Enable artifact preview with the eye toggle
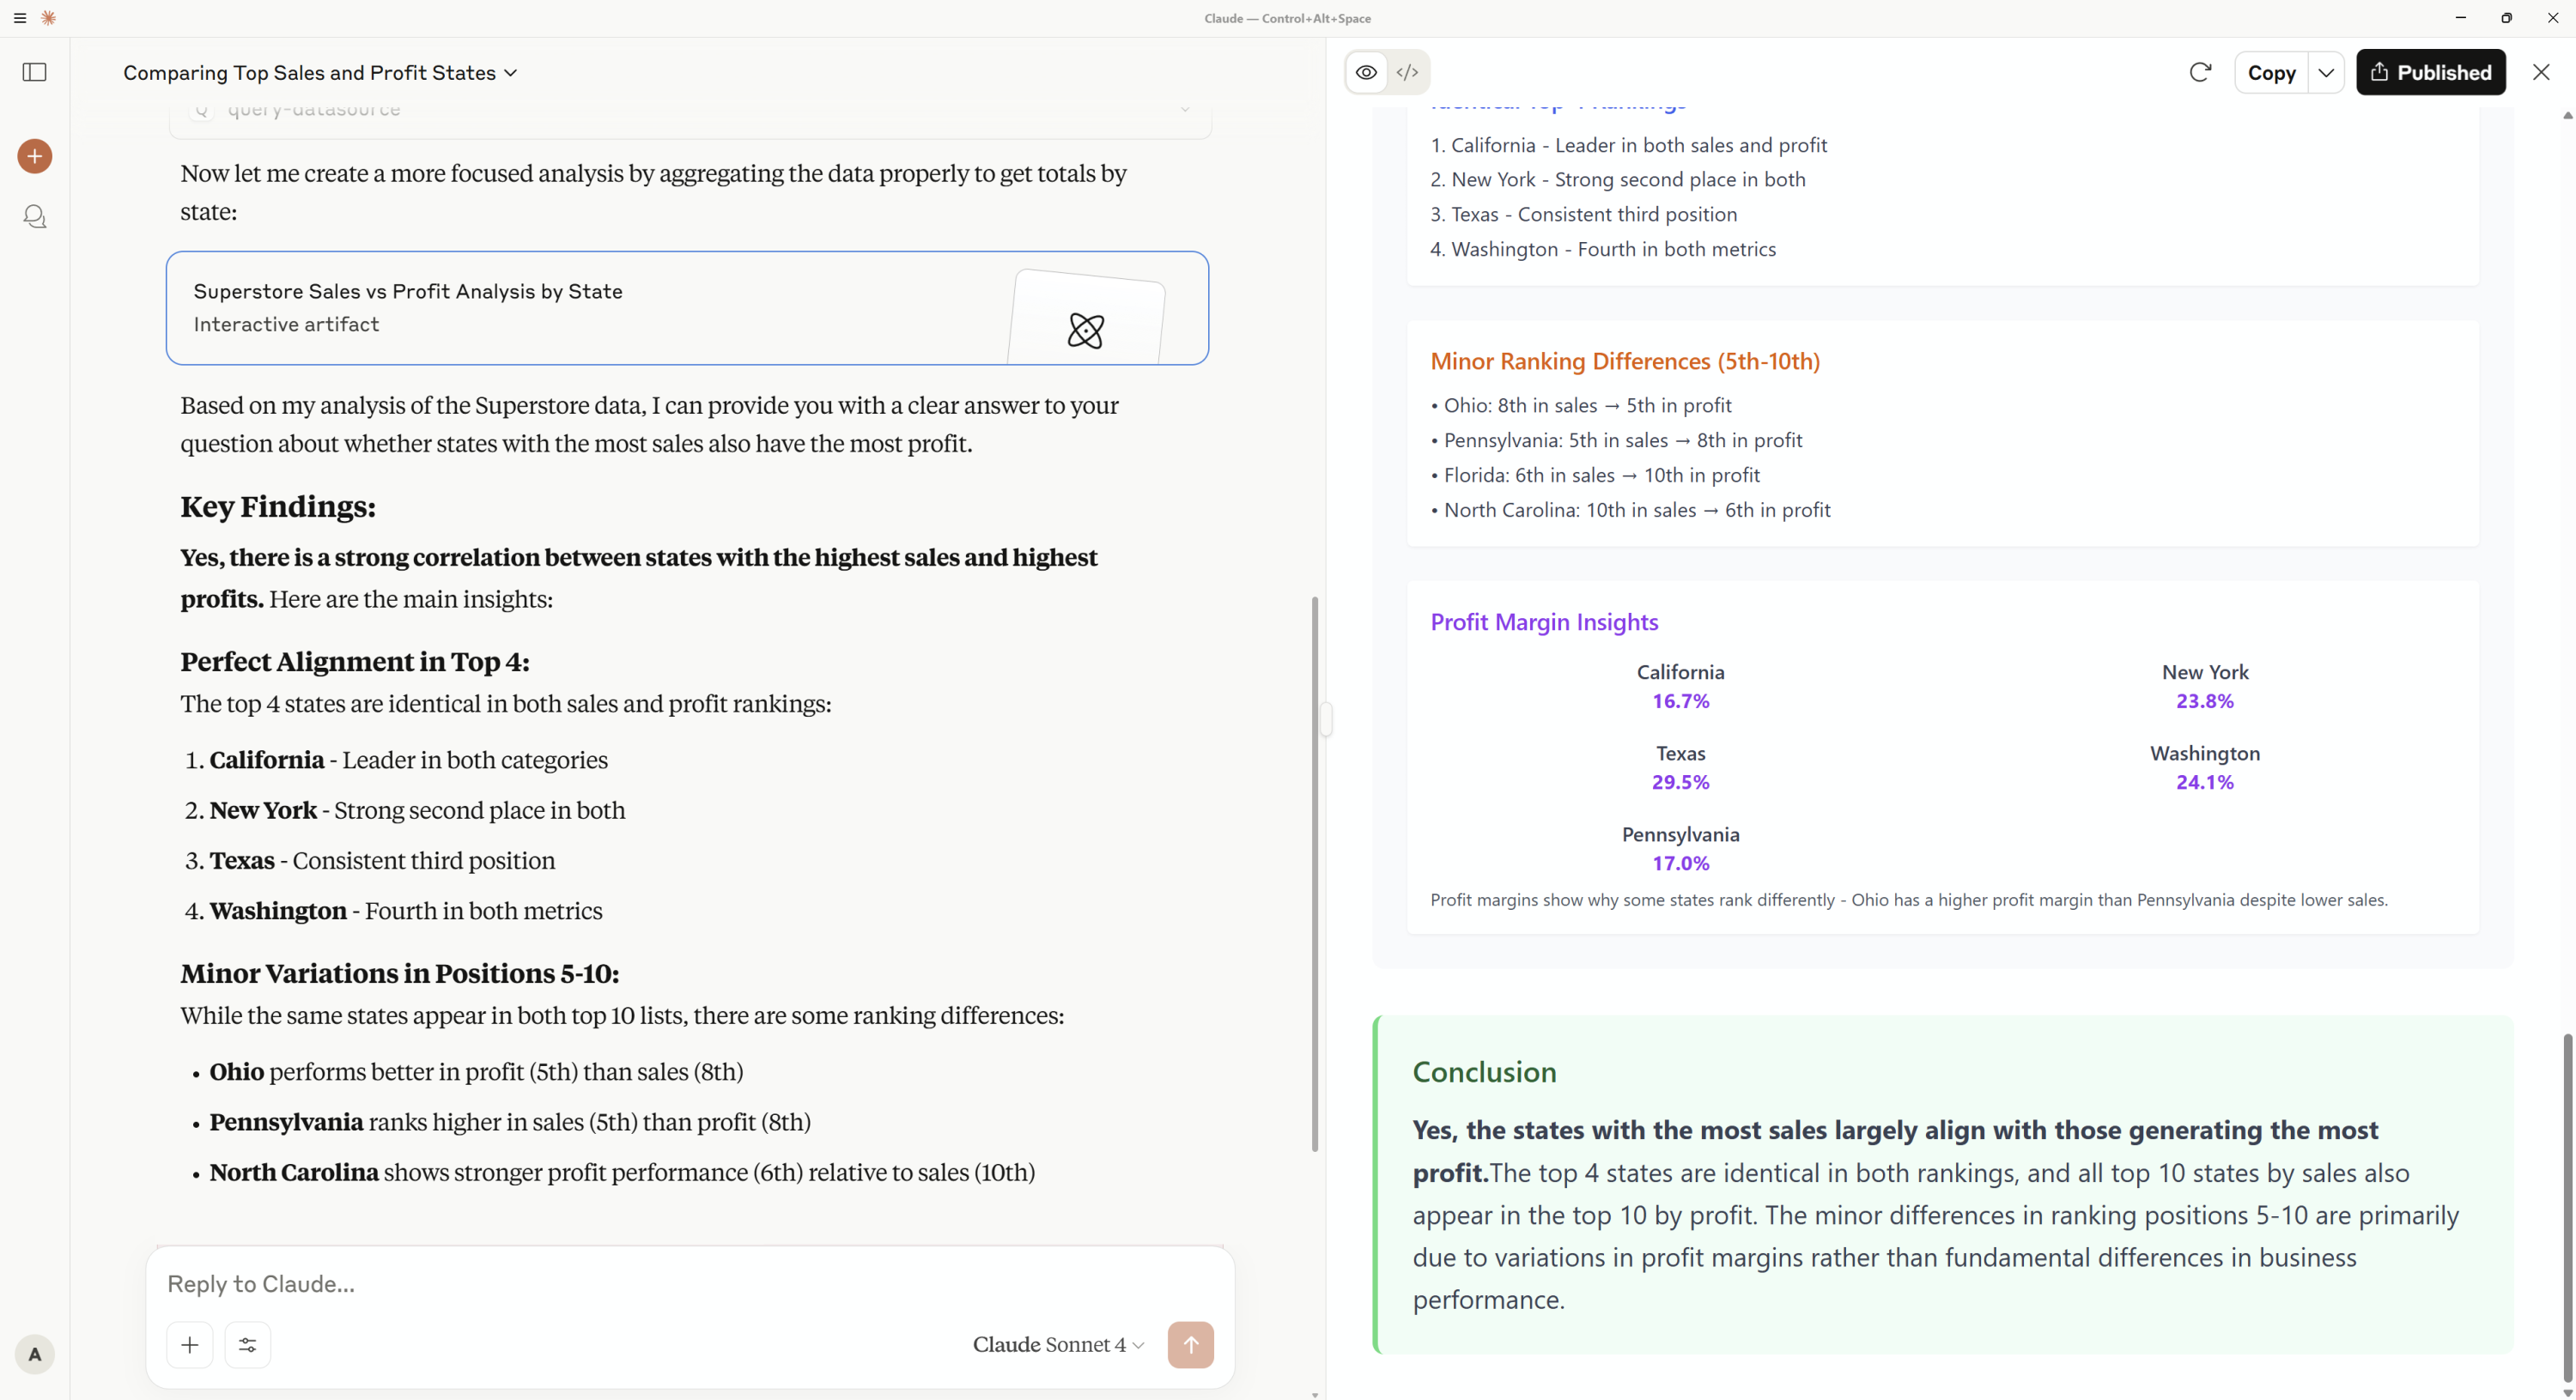The image size is (2576, 1400). tap(1366, 72)
